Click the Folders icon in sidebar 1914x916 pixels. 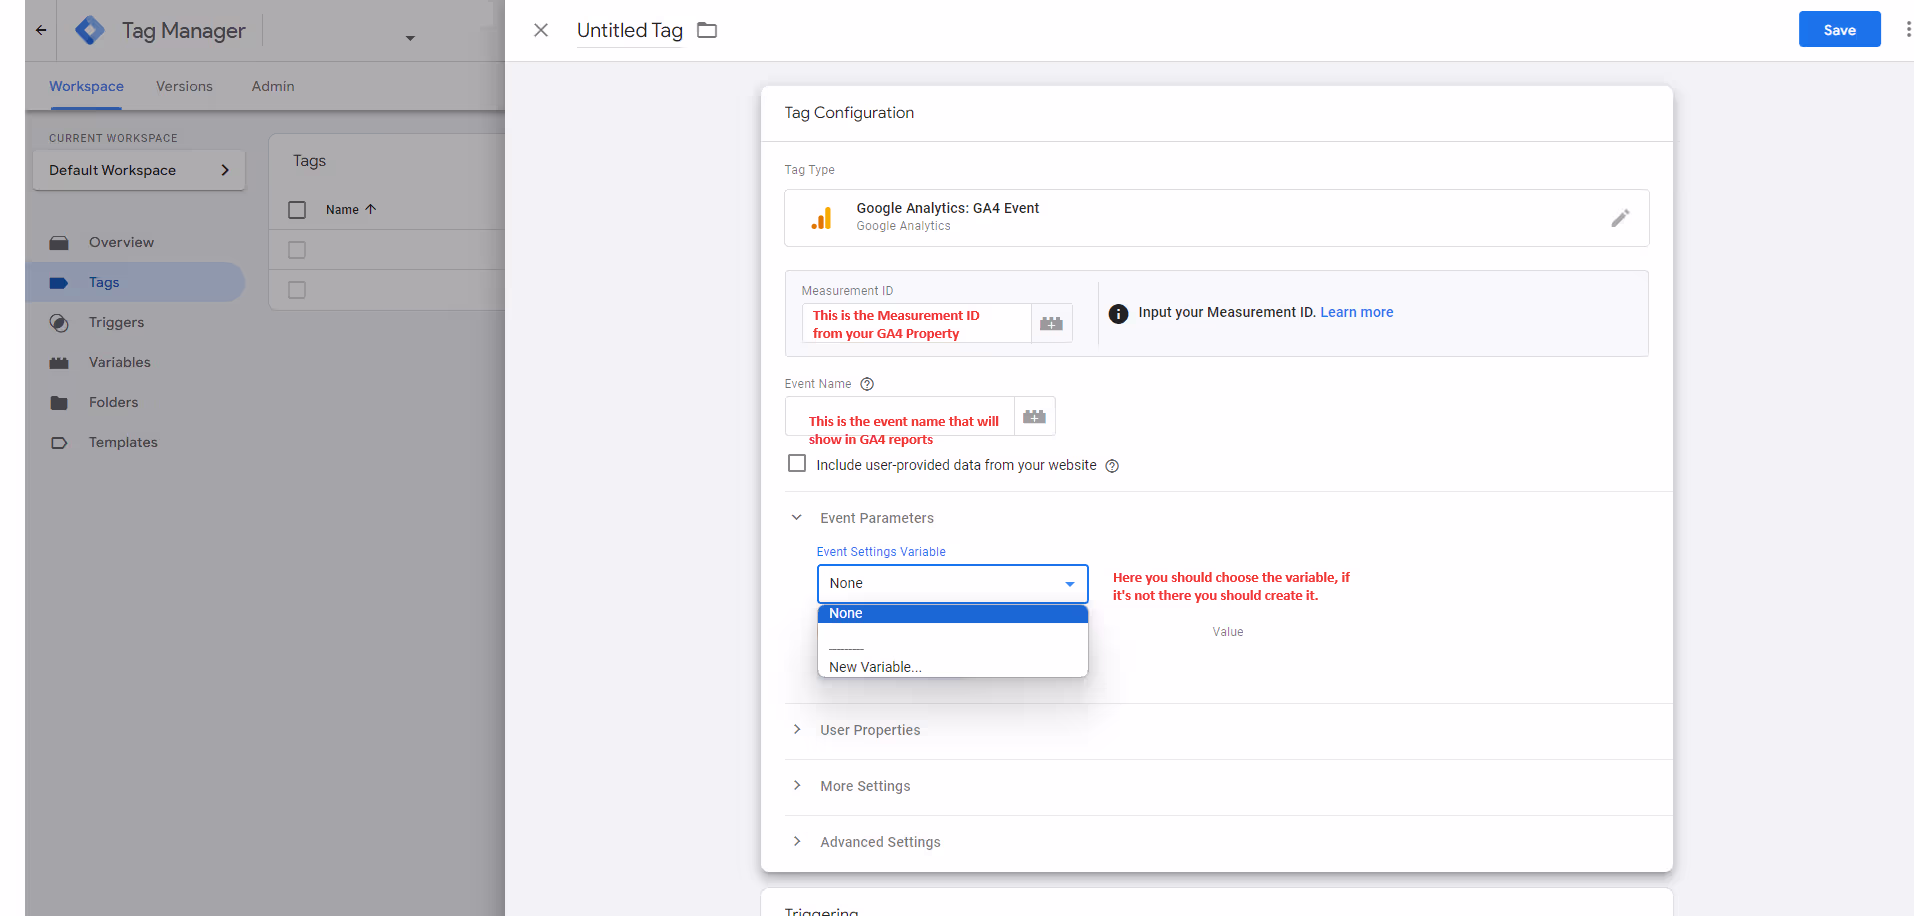(59, 403)
